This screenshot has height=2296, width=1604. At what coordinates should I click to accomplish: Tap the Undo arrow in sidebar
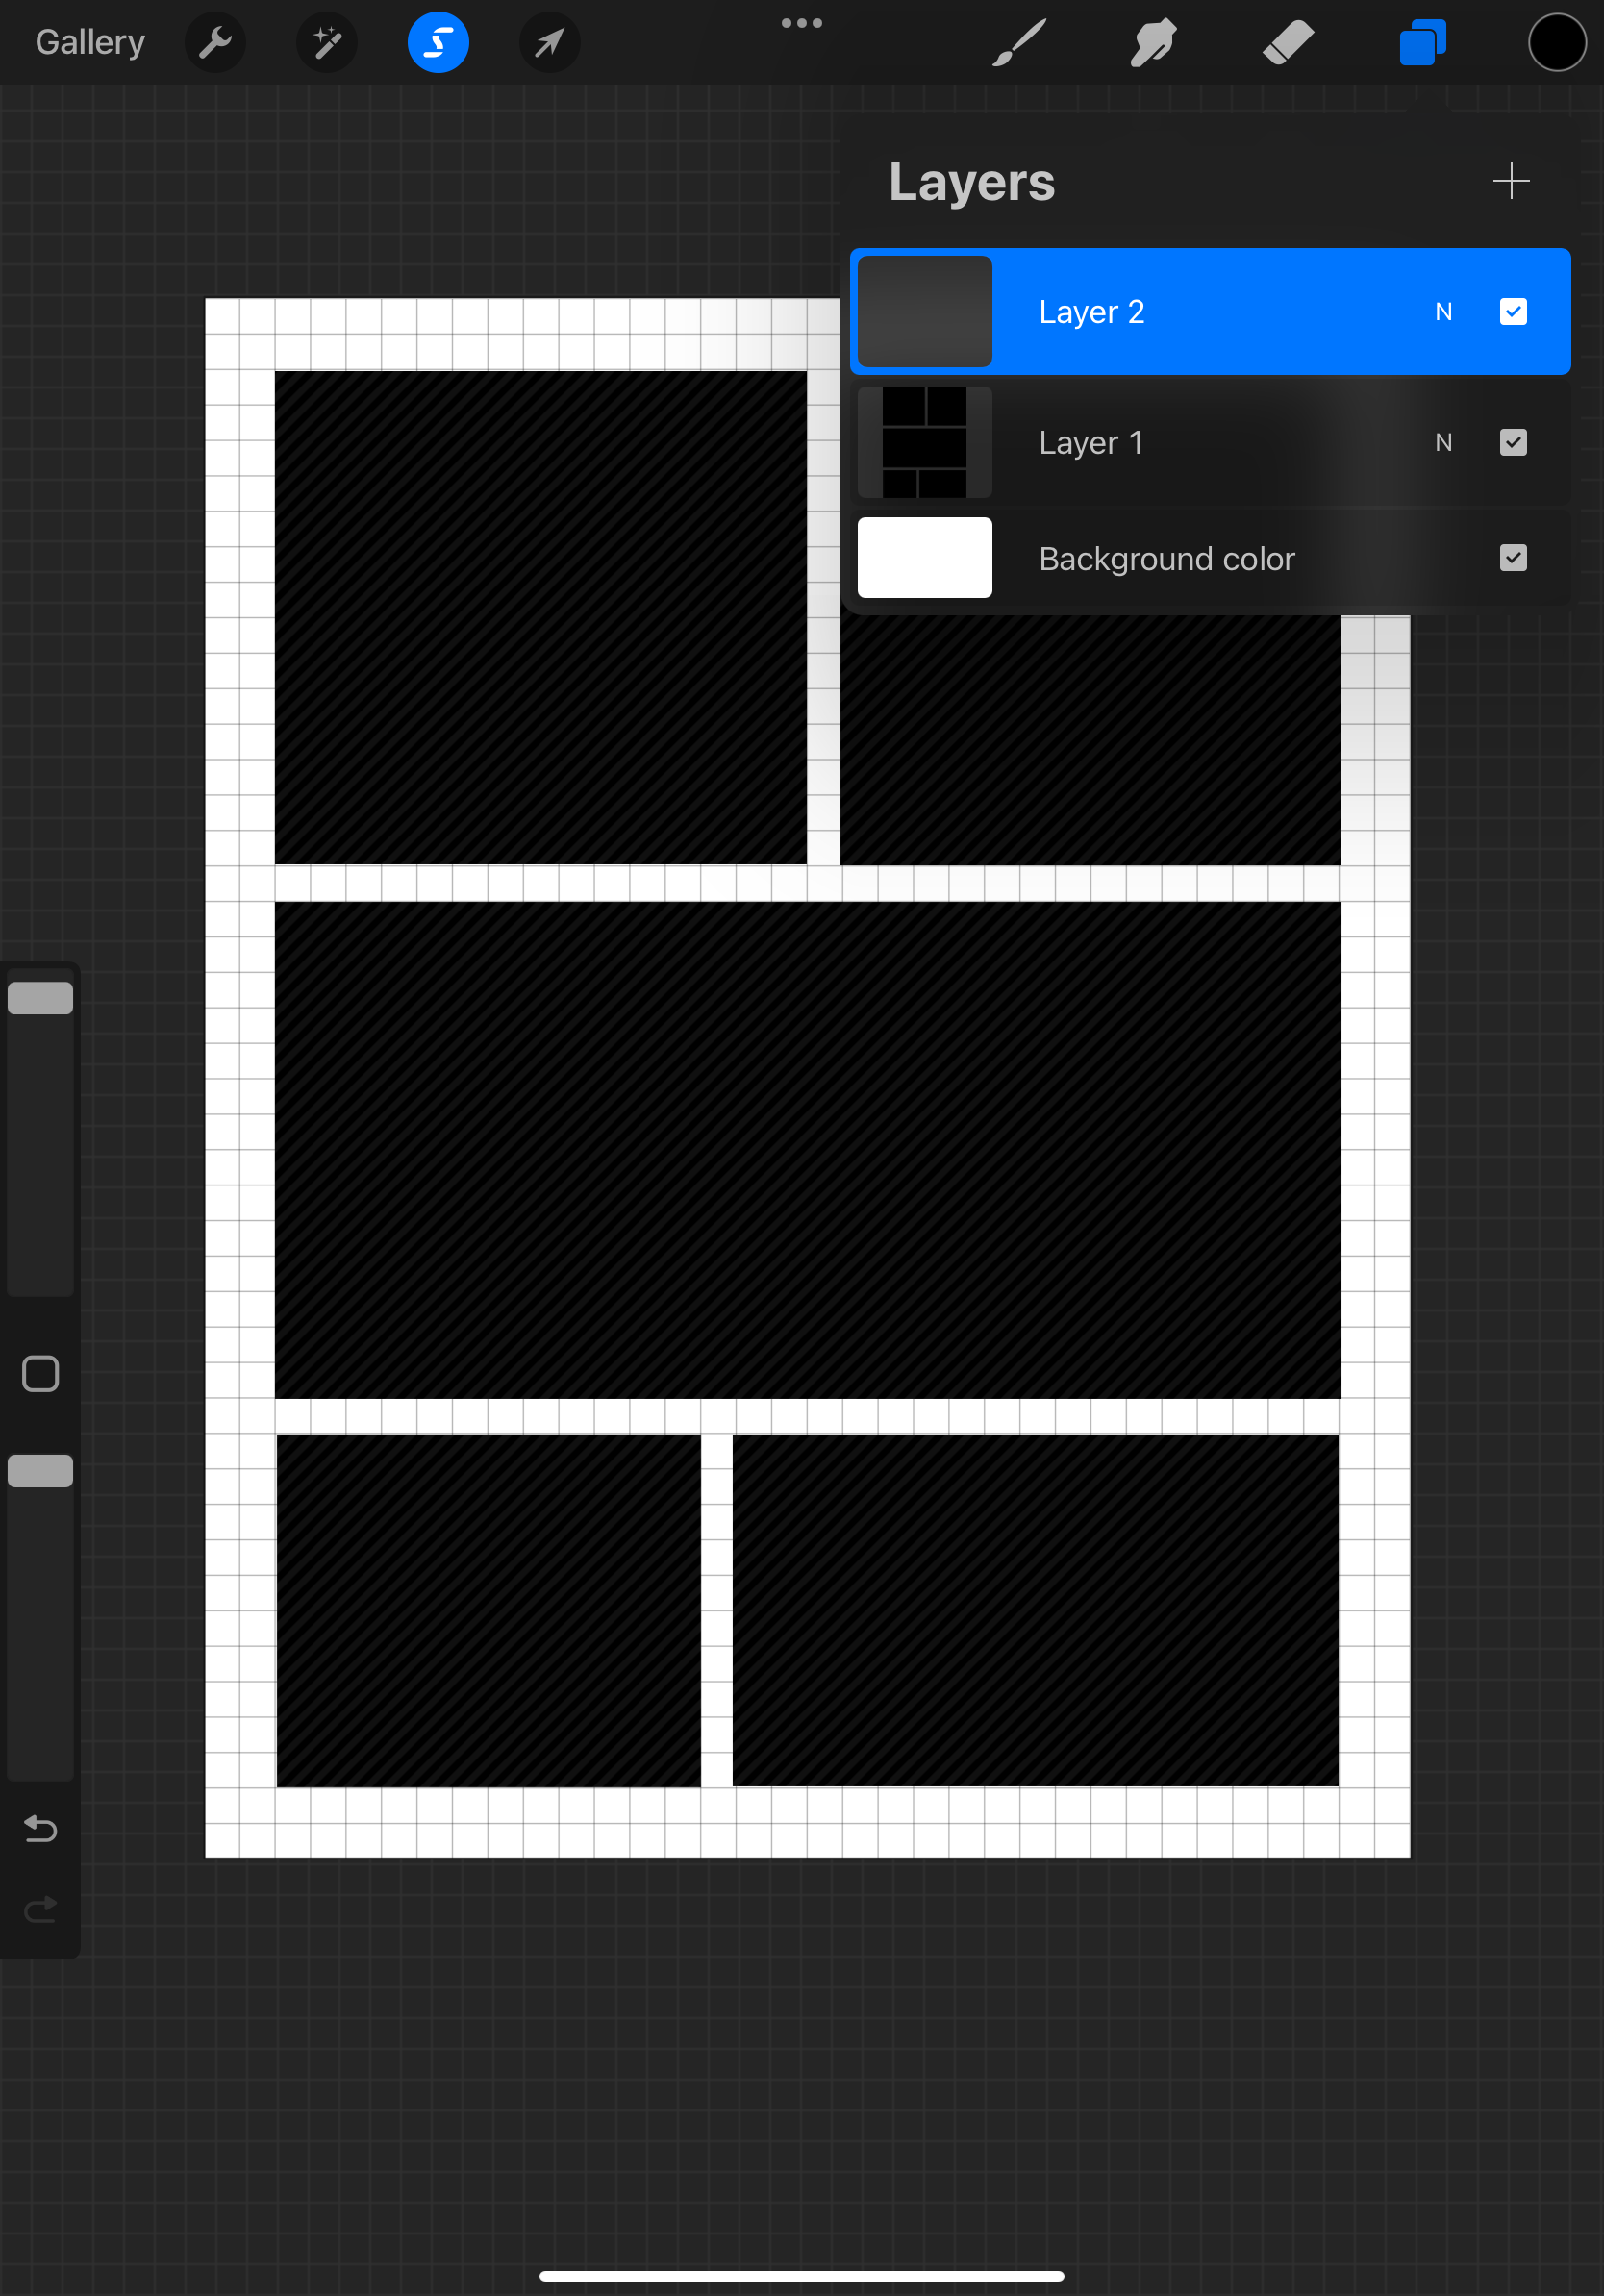tap(40, 1829)
